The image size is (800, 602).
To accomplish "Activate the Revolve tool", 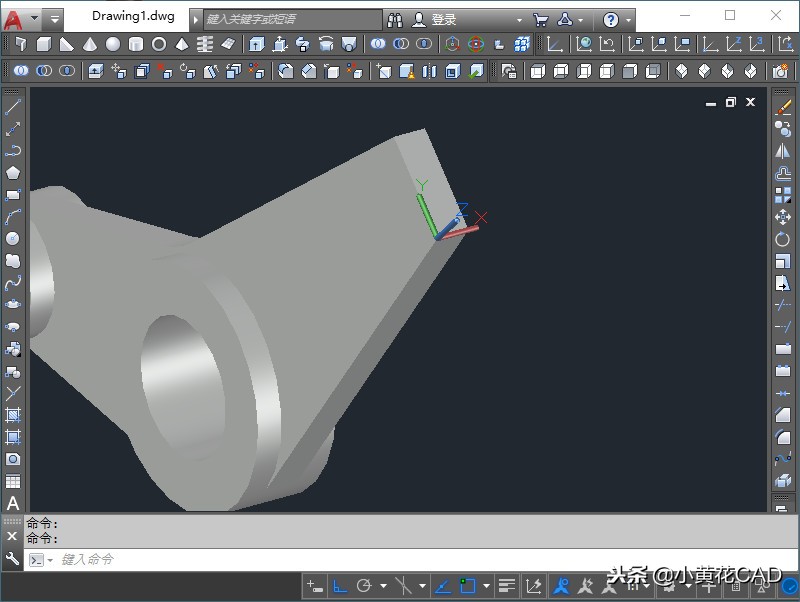I will (326, 44).
